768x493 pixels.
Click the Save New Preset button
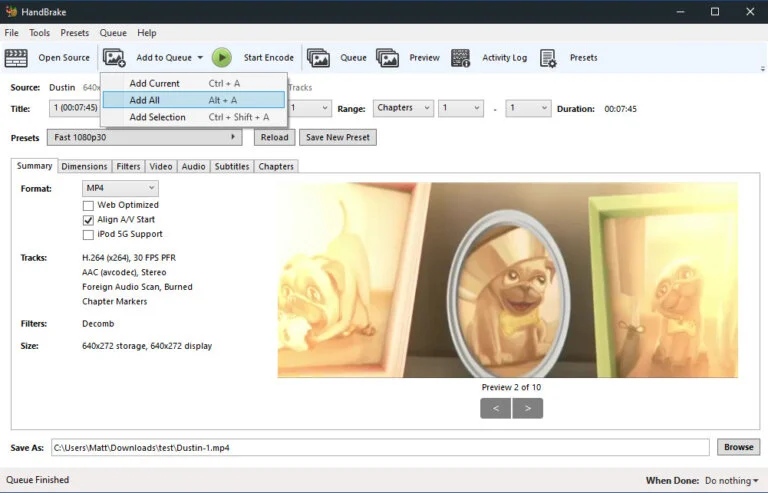coord(338,138)
